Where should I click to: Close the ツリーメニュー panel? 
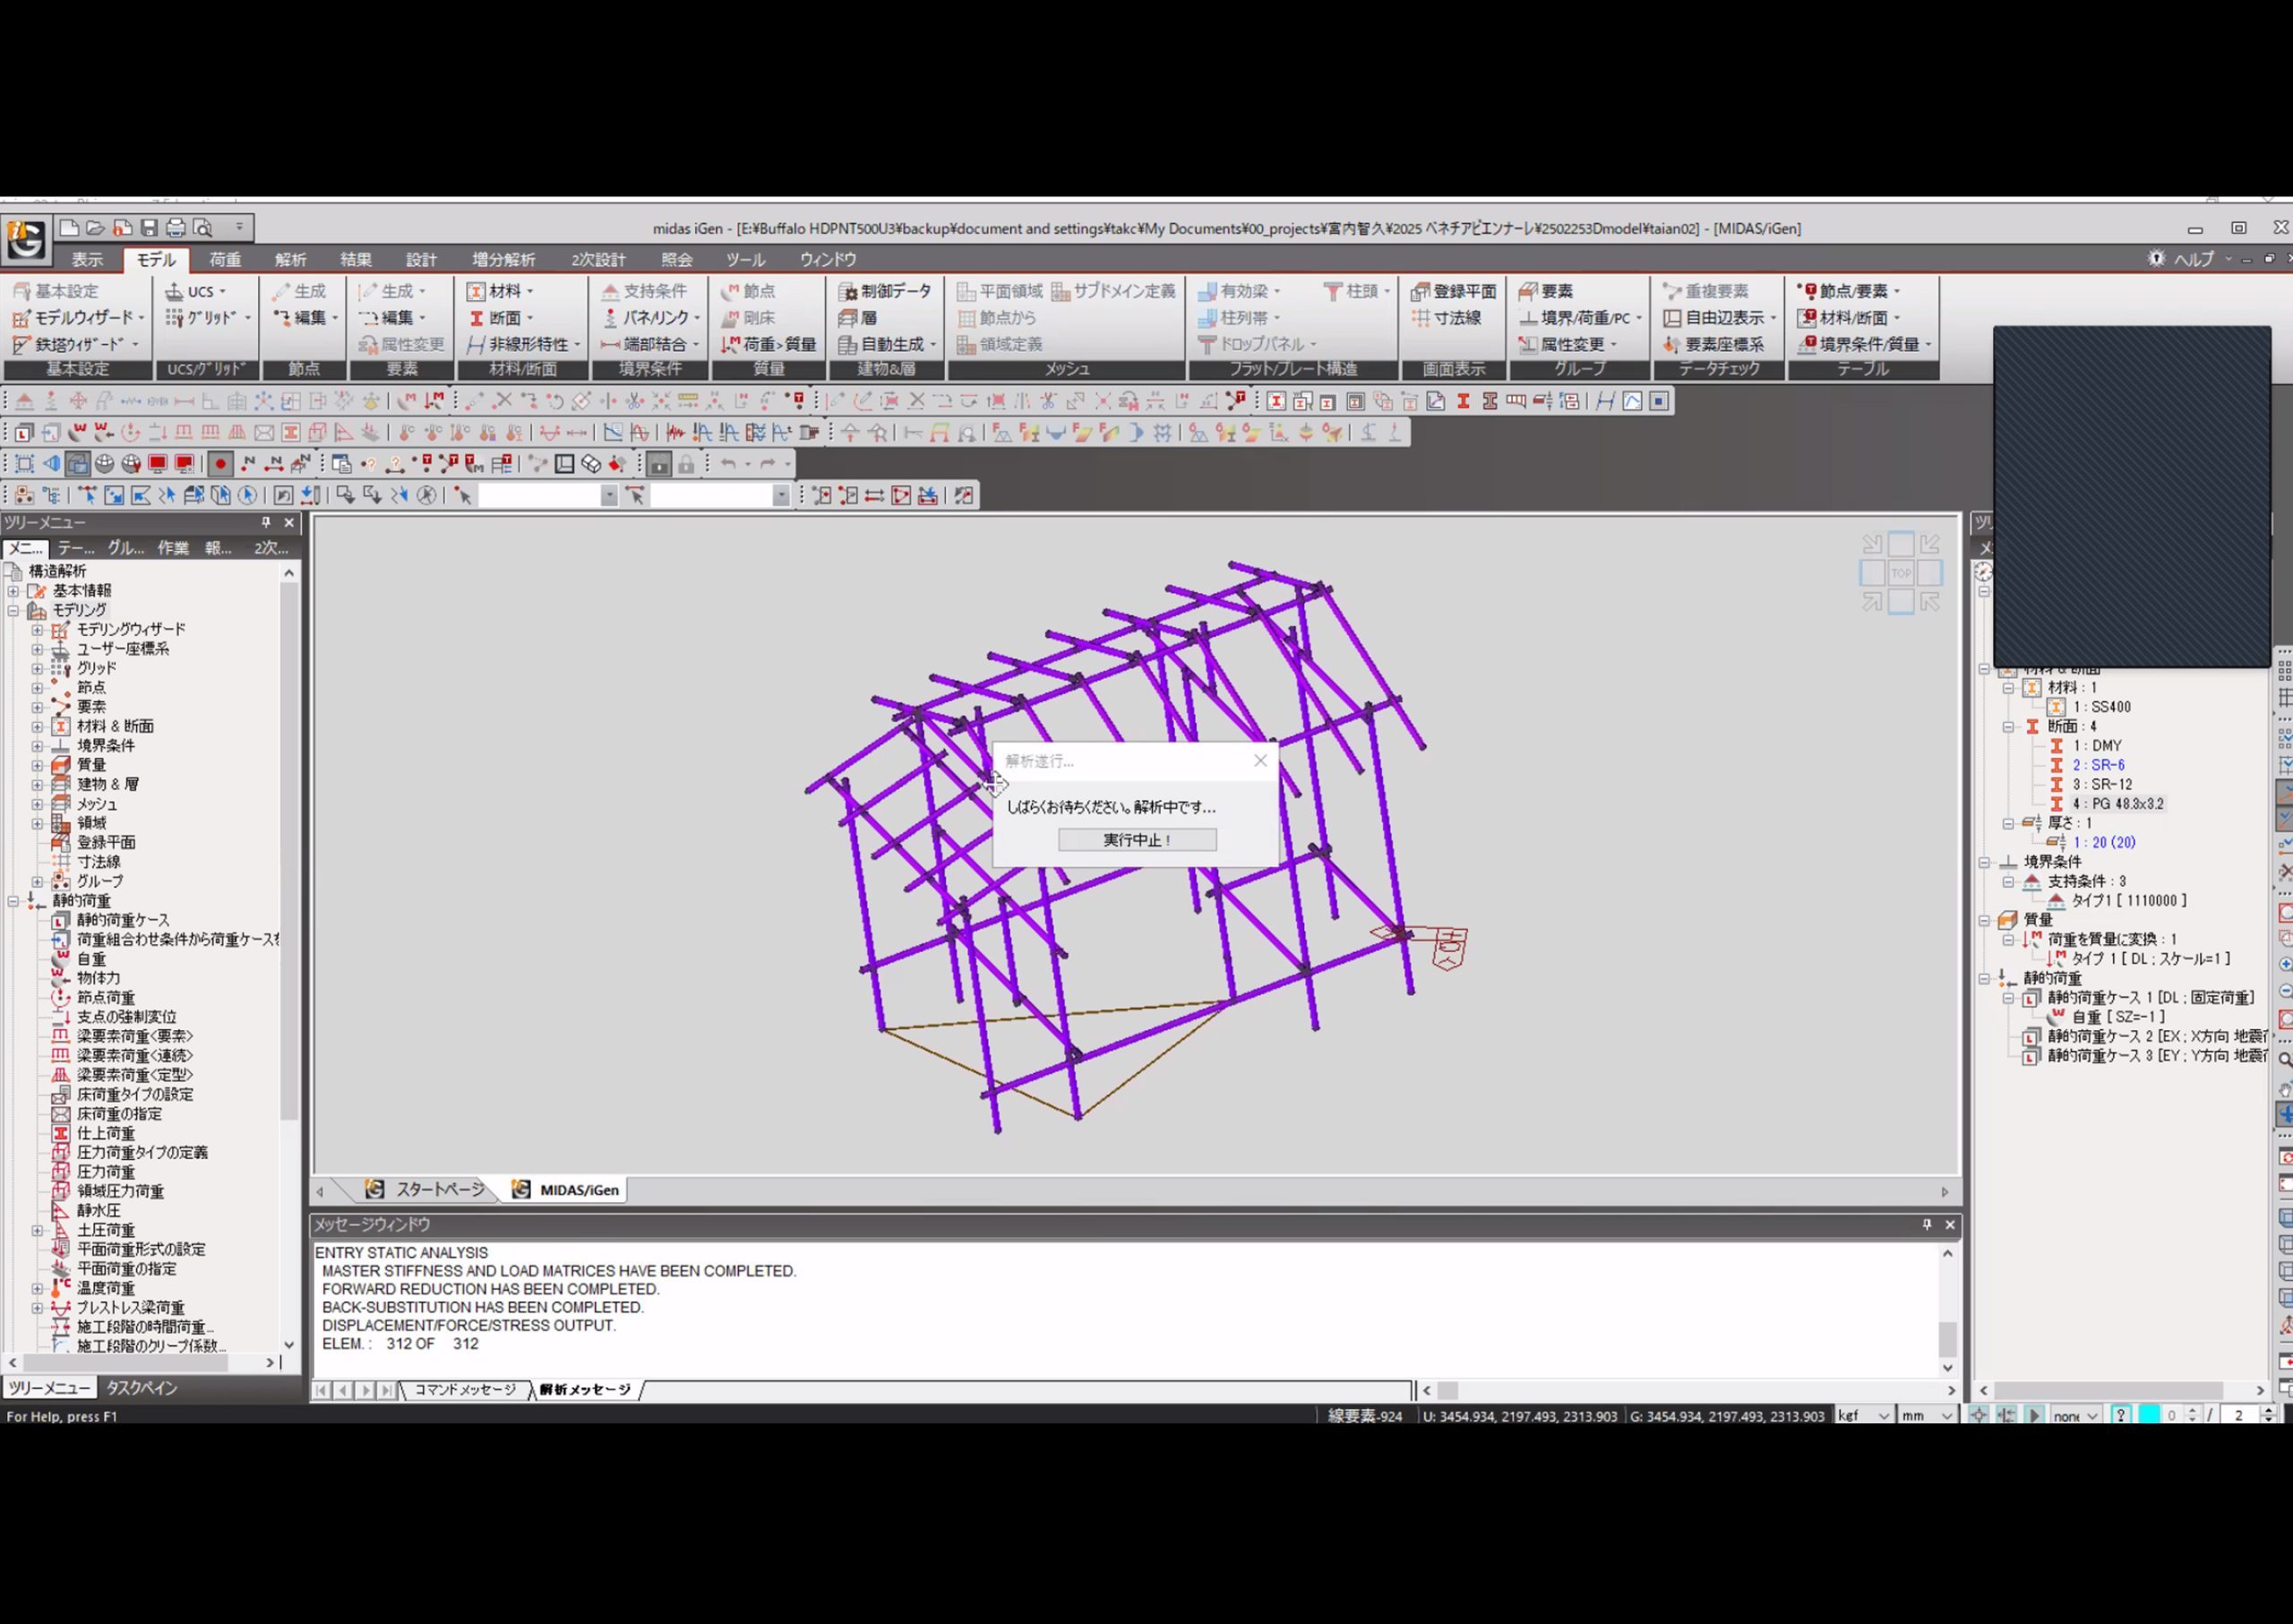pyautogui.click(x=290, y=522)
